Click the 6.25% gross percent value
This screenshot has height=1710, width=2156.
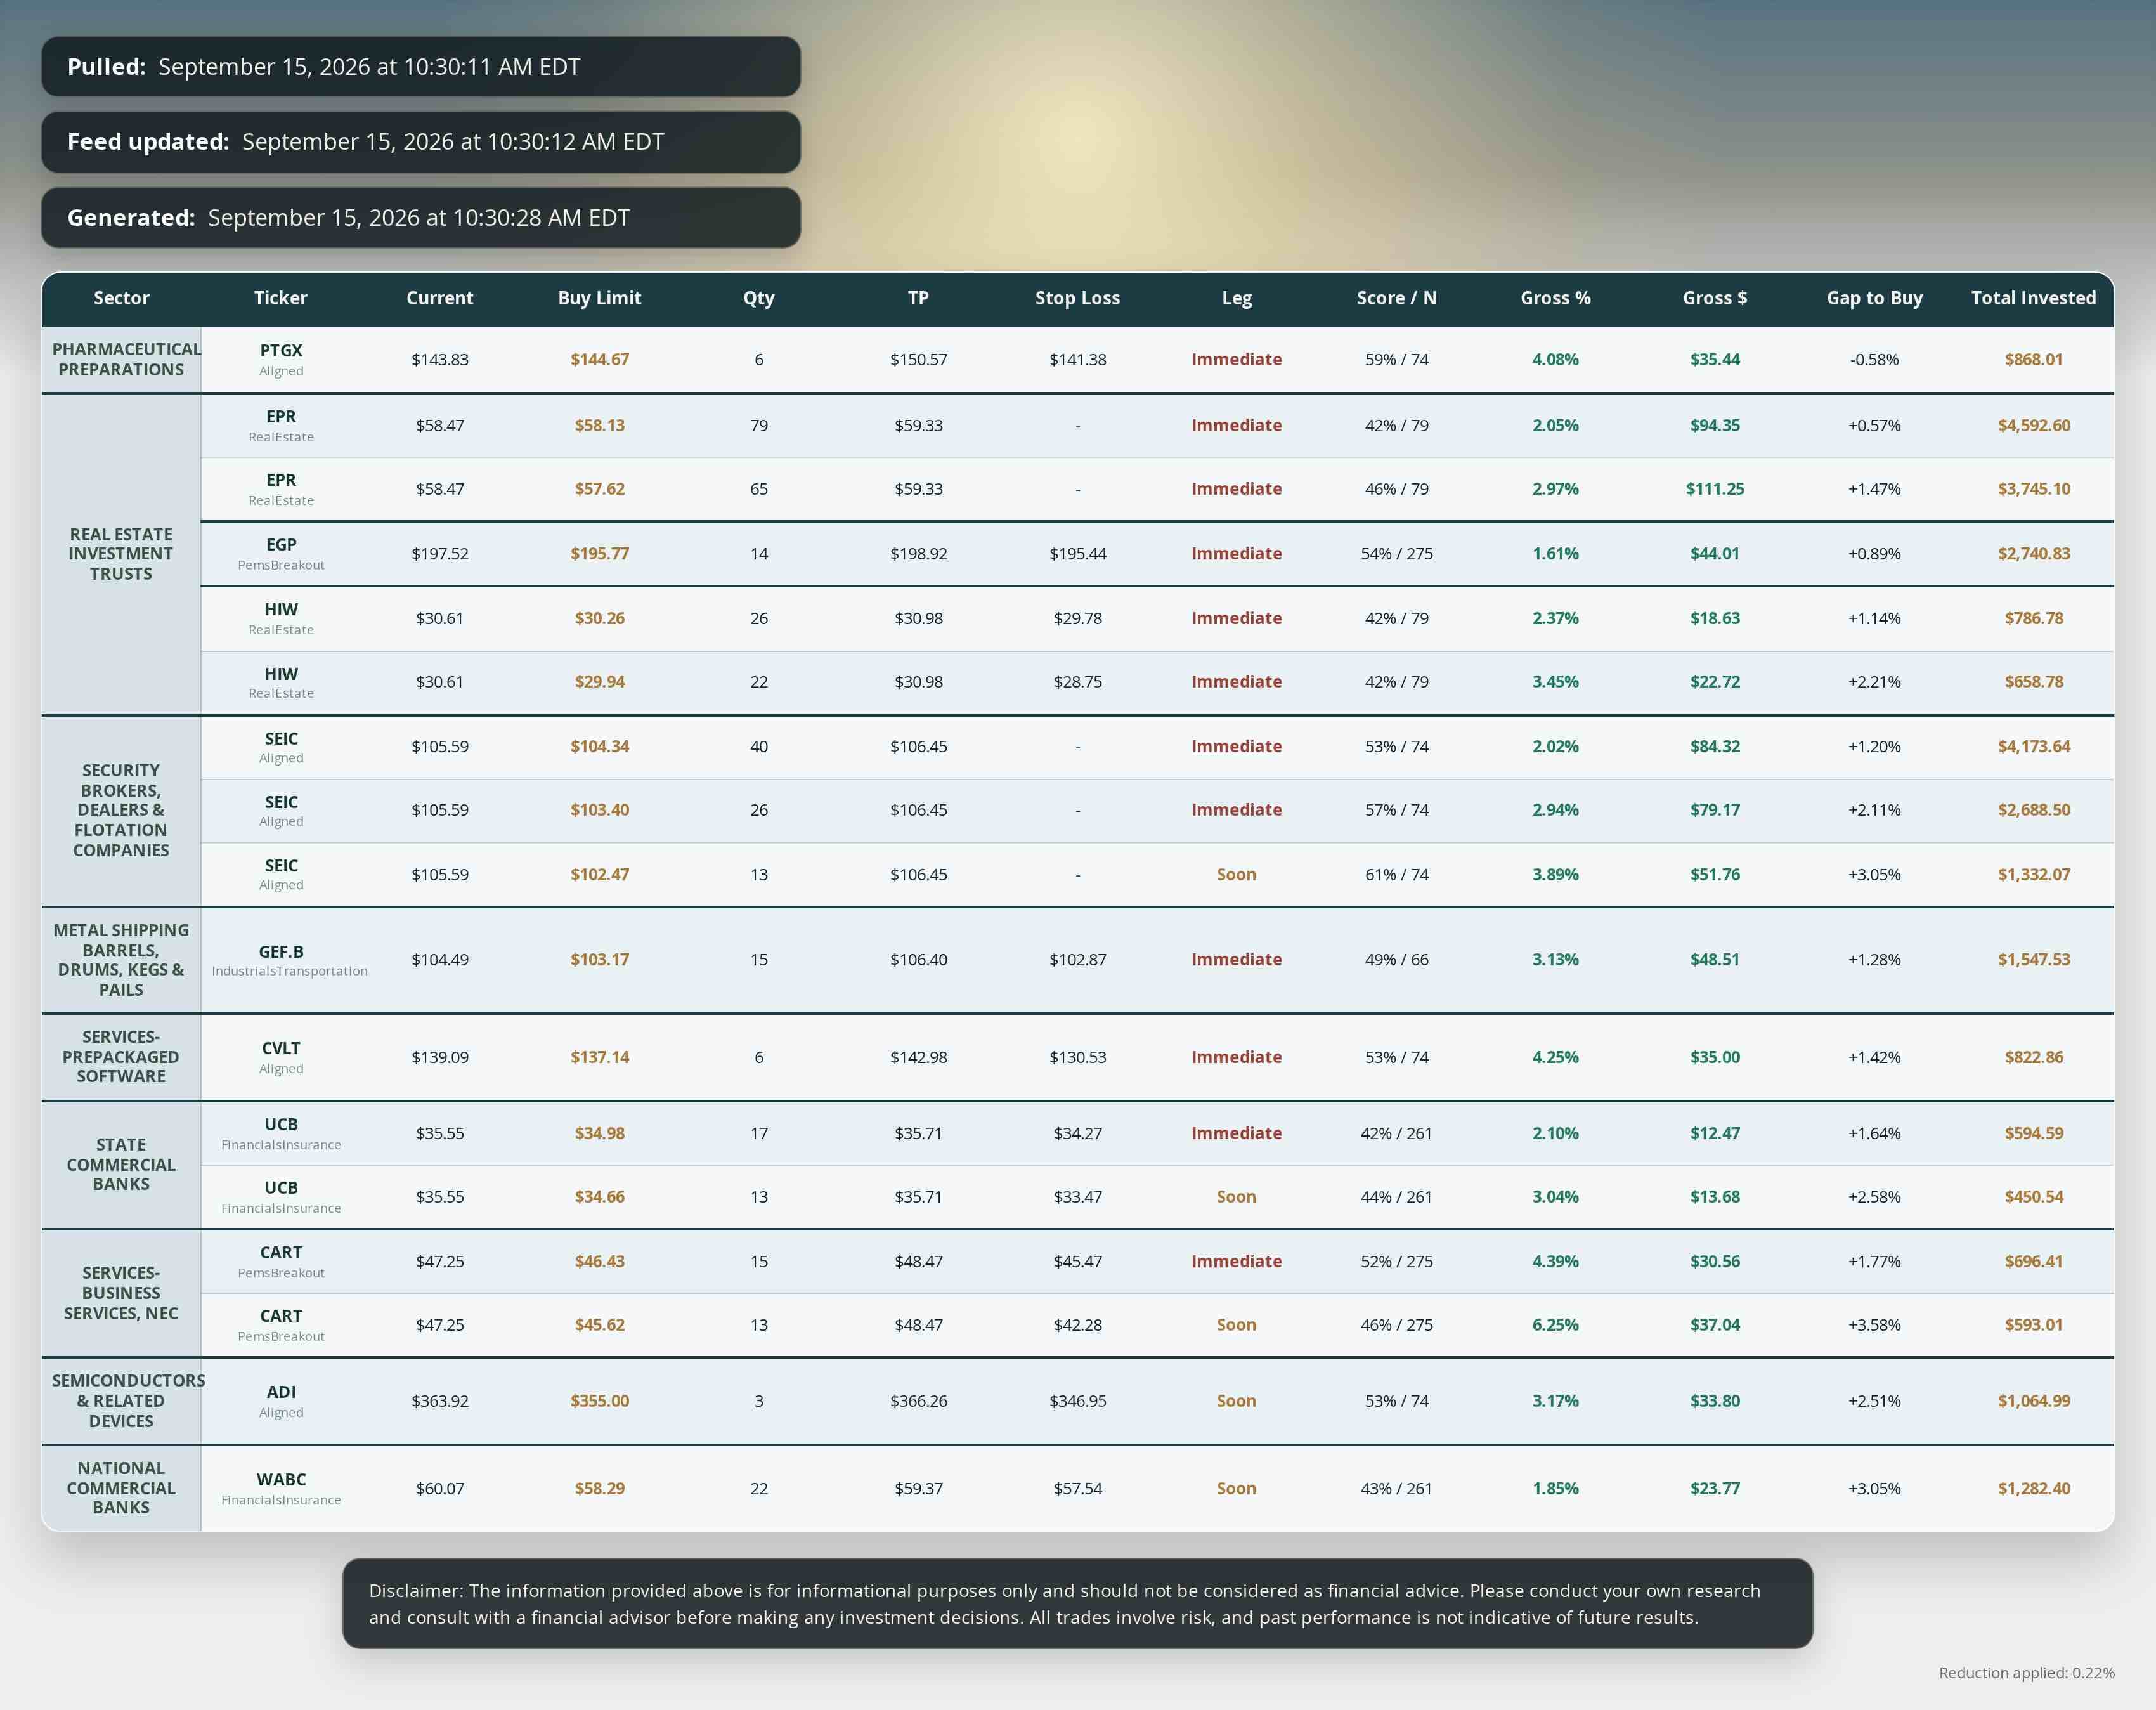point(1555,1325)
